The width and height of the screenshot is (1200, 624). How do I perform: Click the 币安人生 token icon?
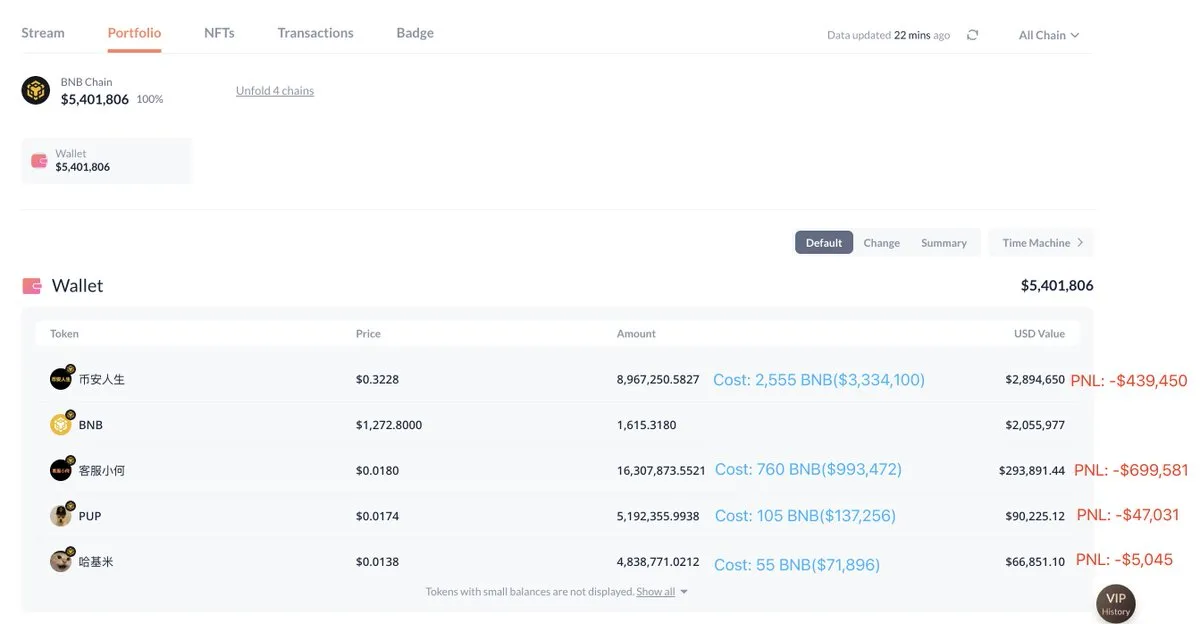(61, 379)
